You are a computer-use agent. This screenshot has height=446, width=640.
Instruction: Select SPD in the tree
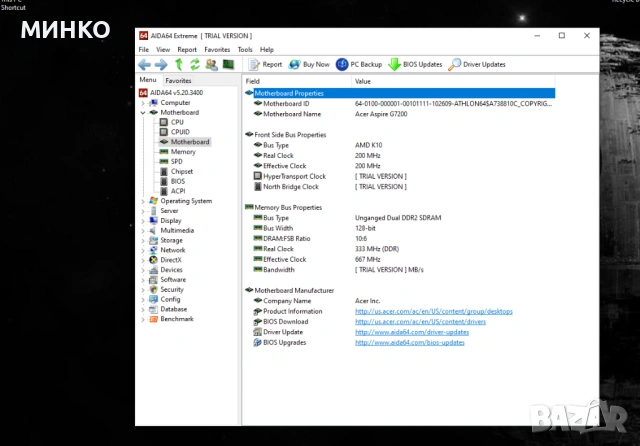(176, 162)
